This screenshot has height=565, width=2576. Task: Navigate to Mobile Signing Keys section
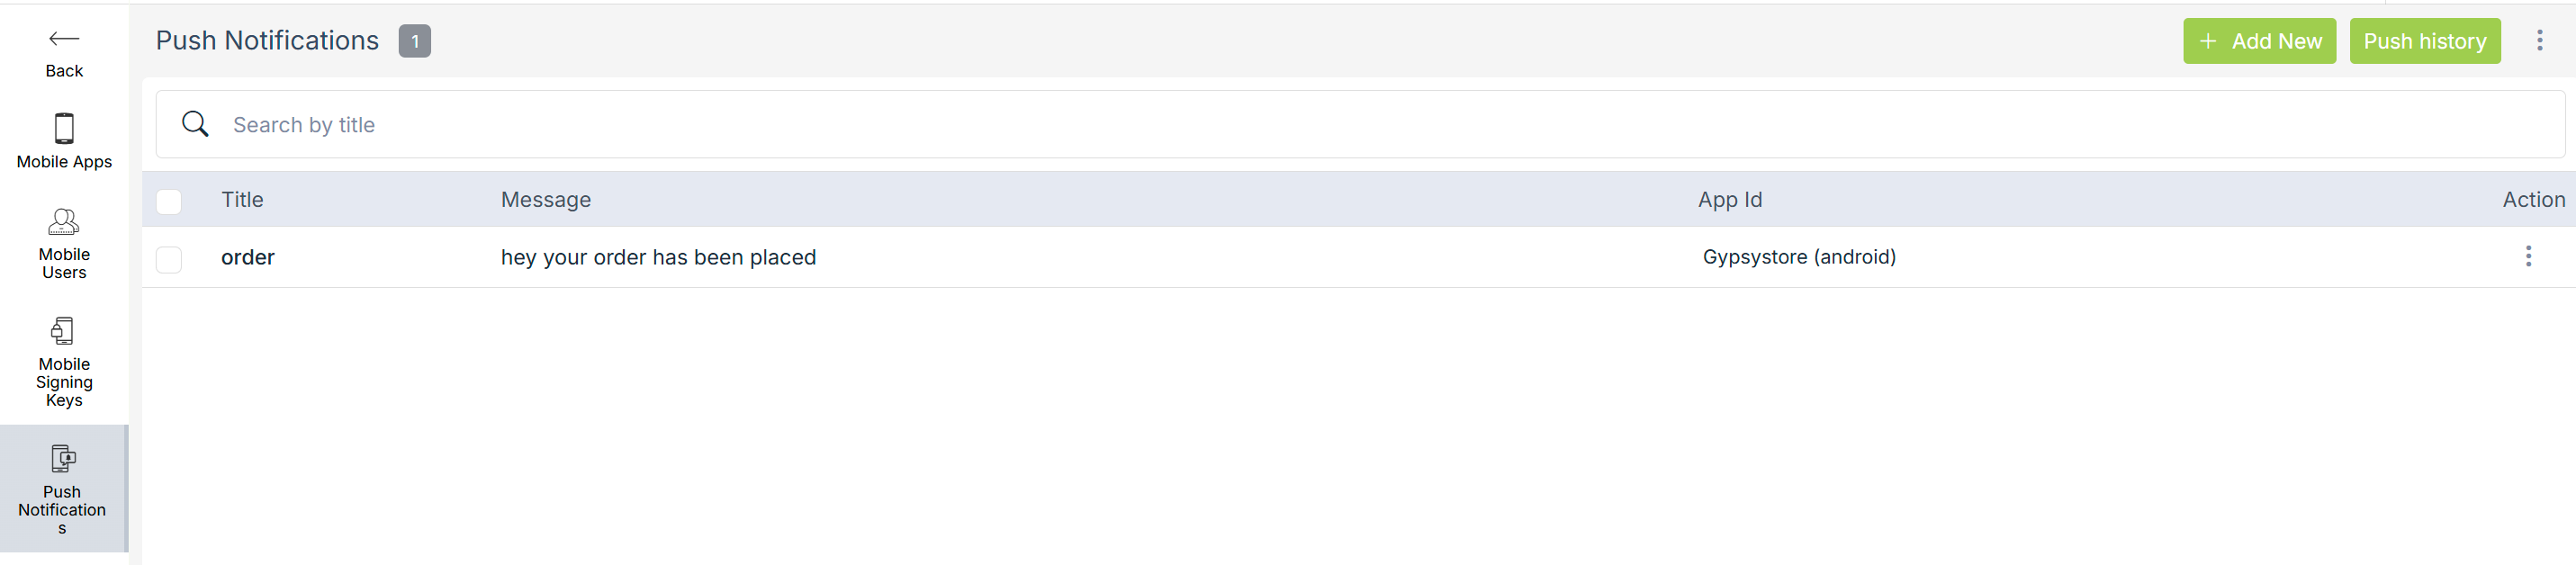coord(63,360)
